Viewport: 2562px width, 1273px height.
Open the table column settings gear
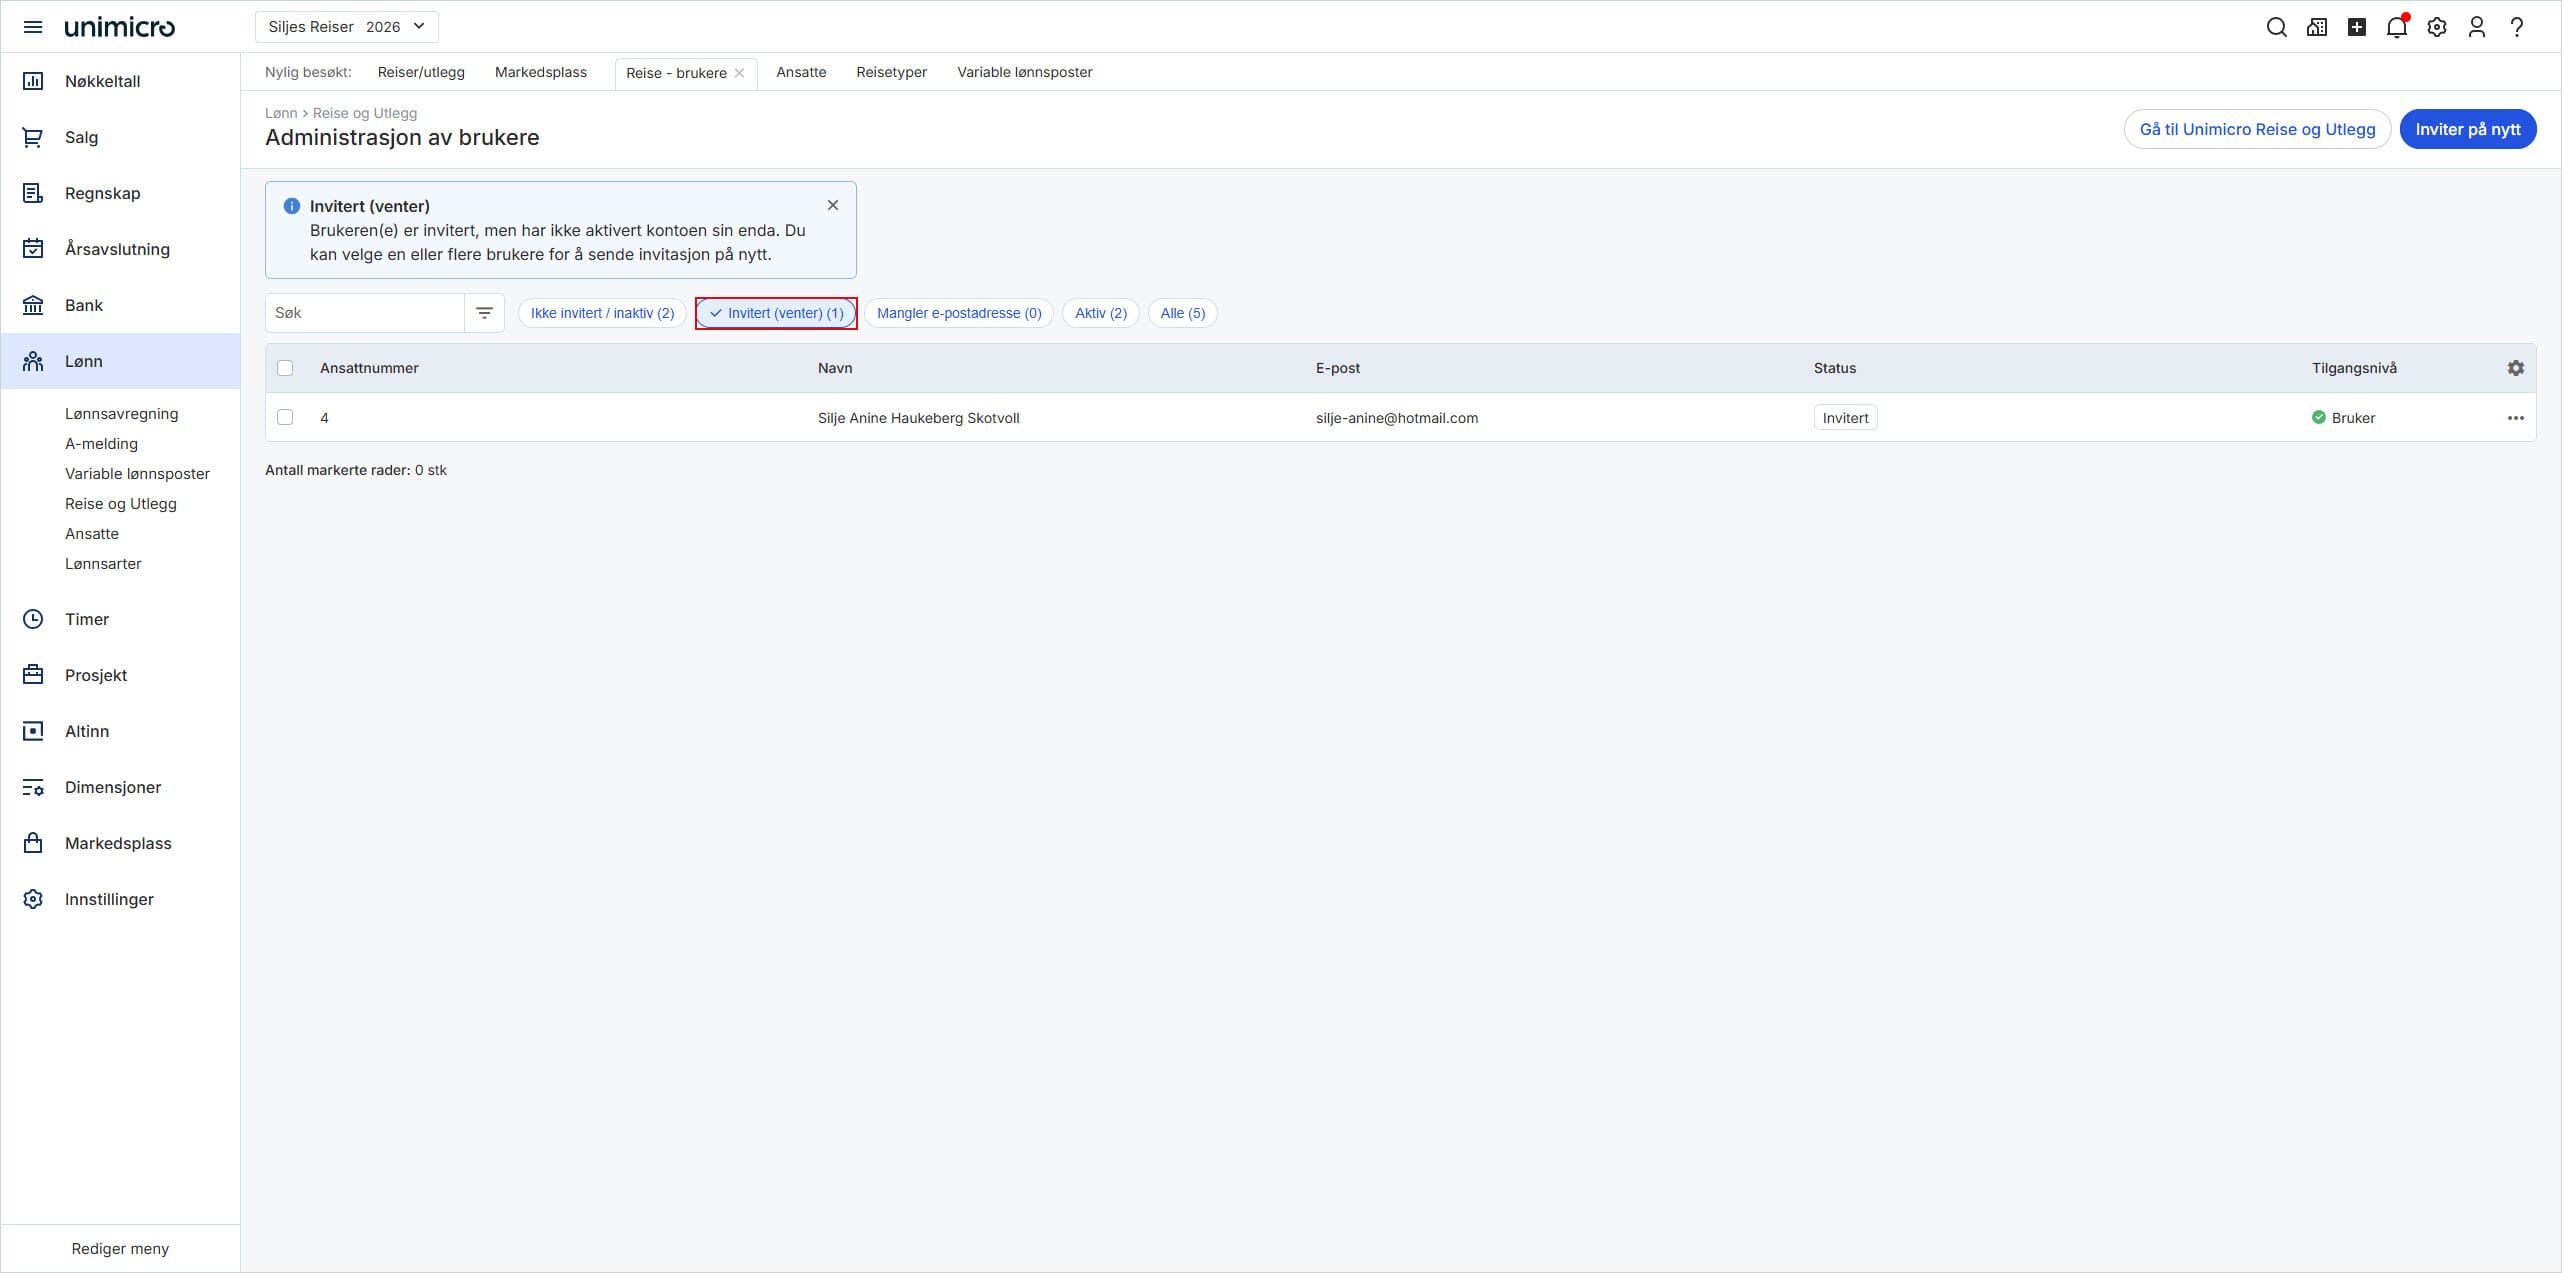pyautogui.click(x=2515, y=368)
